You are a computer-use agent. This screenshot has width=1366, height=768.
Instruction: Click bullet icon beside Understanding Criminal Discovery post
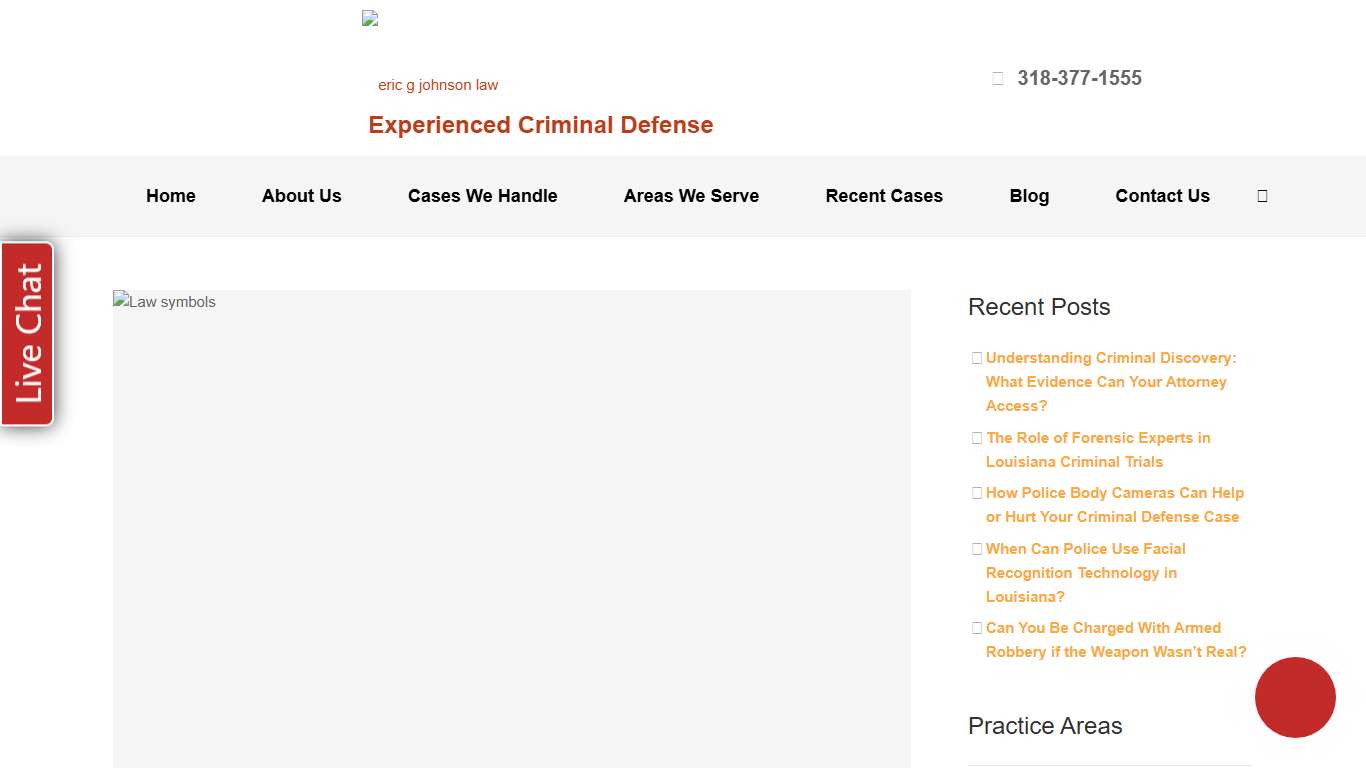pos(977,358)
